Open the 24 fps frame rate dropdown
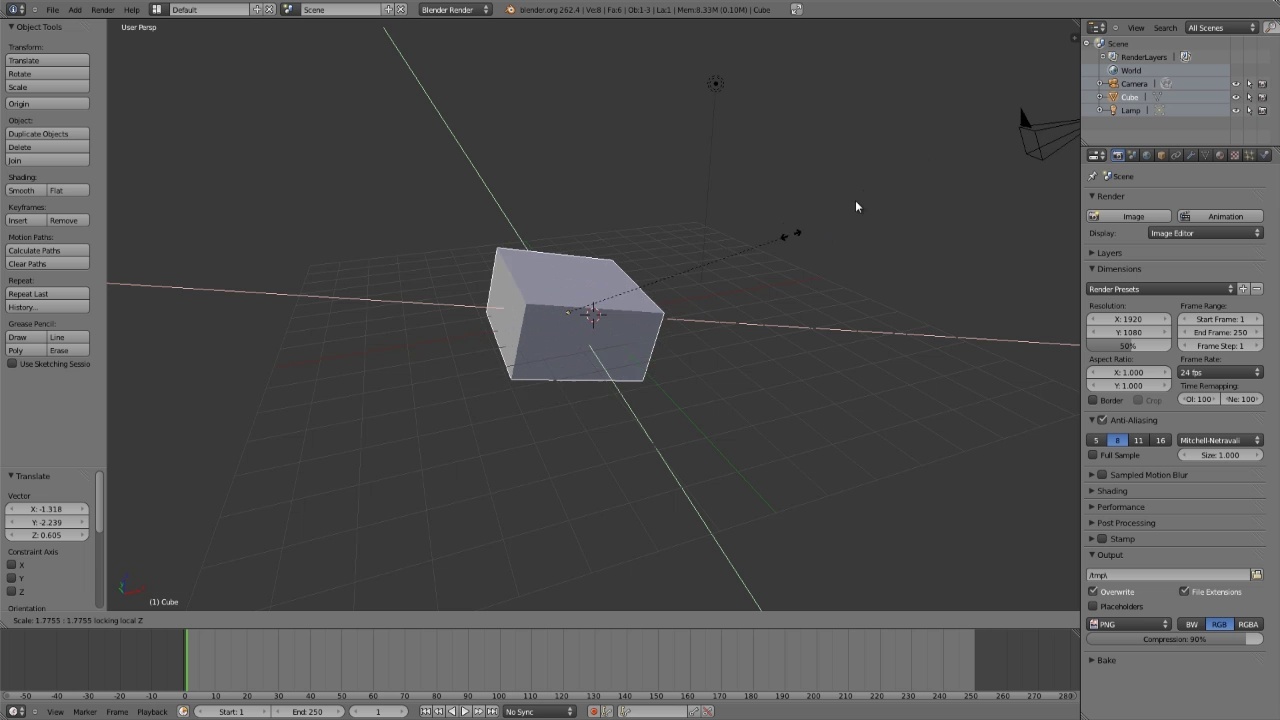This screenshot has width=1280, height=720. (1220, 372)
